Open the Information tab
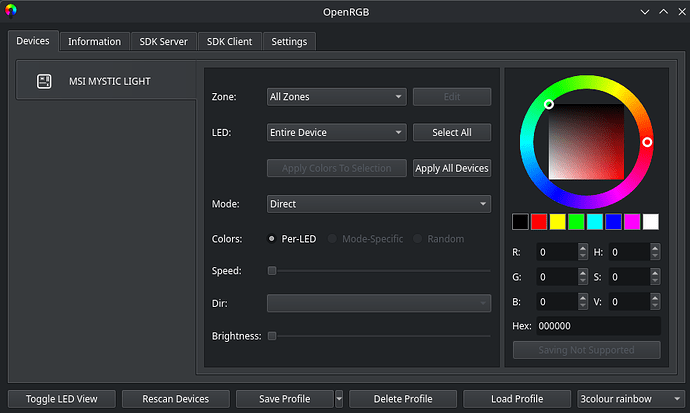 (x=94, y=41)
